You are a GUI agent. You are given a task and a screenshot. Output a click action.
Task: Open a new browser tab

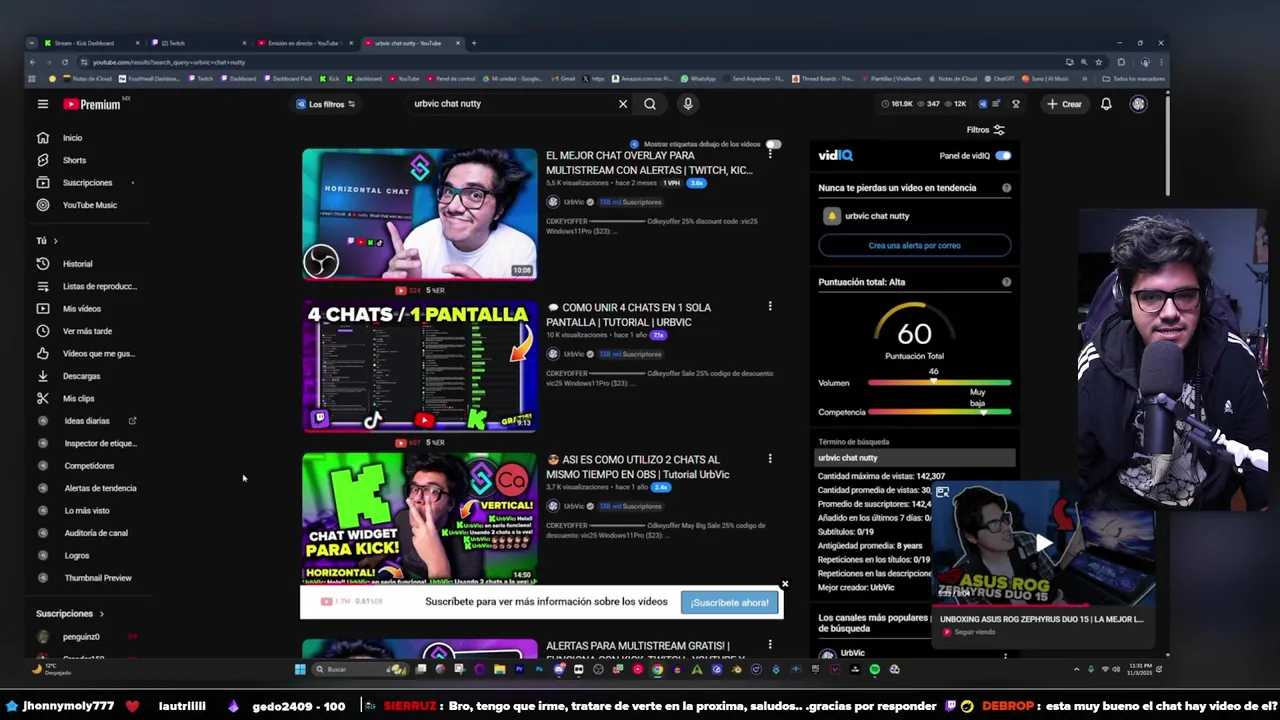pyautogui.click(x=474, y=43)
